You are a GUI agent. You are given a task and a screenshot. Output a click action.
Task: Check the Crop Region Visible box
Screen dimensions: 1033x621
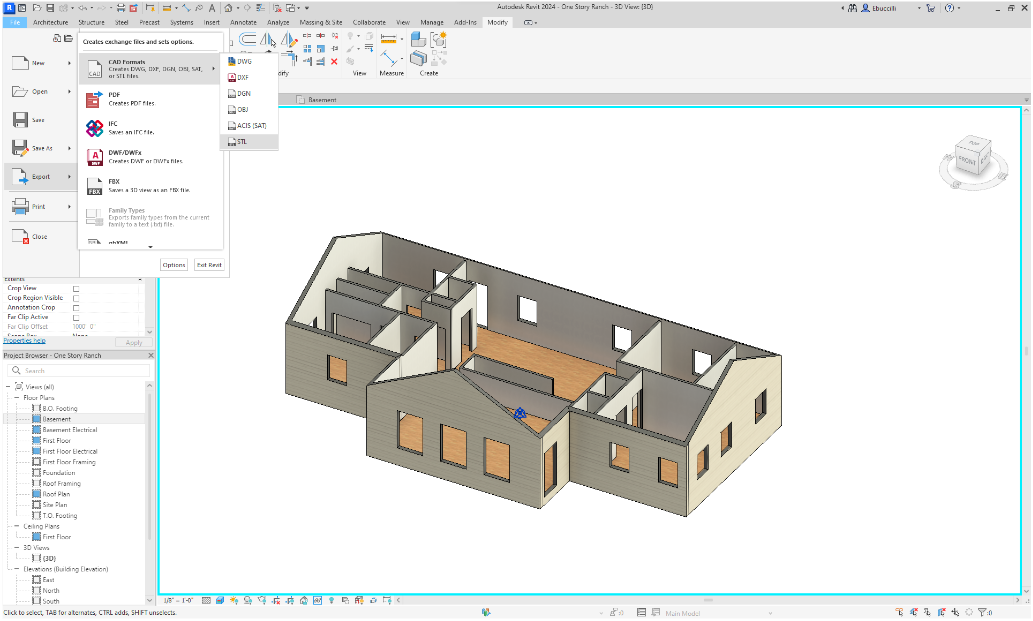point(77,298)
